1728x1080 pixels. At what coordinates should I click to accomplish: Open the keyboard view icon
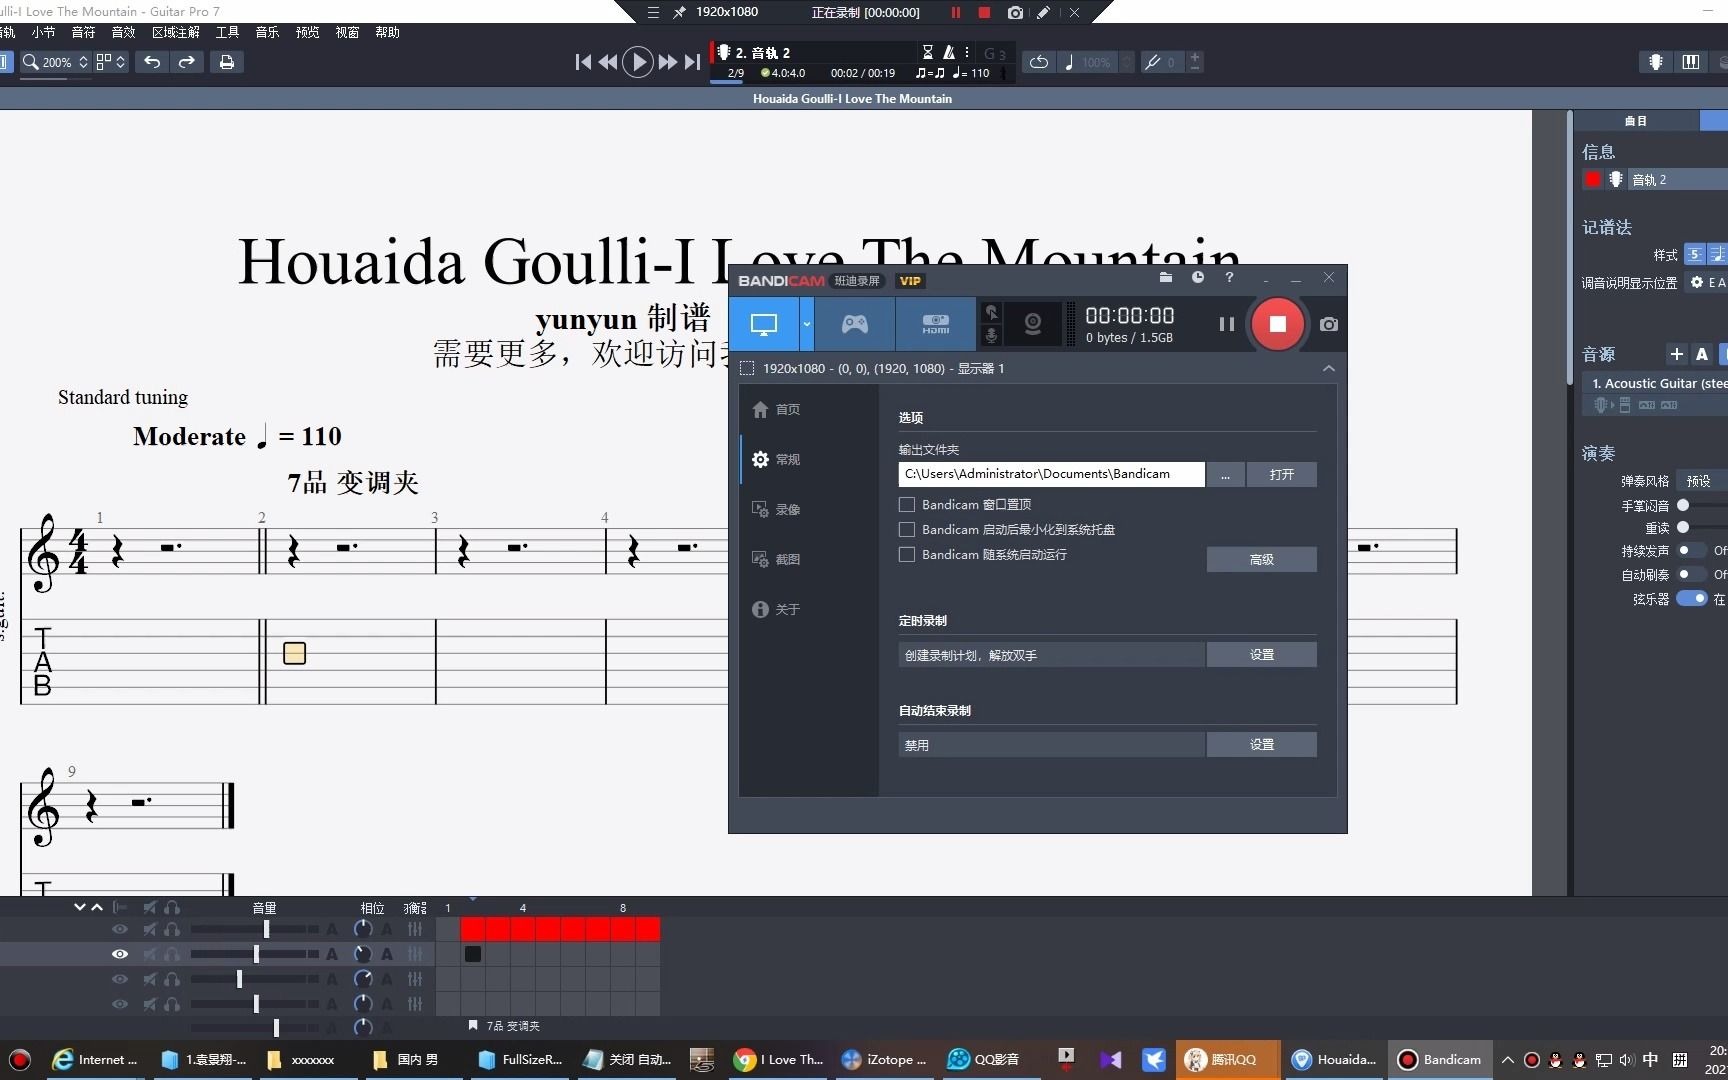click(1691, 62)
